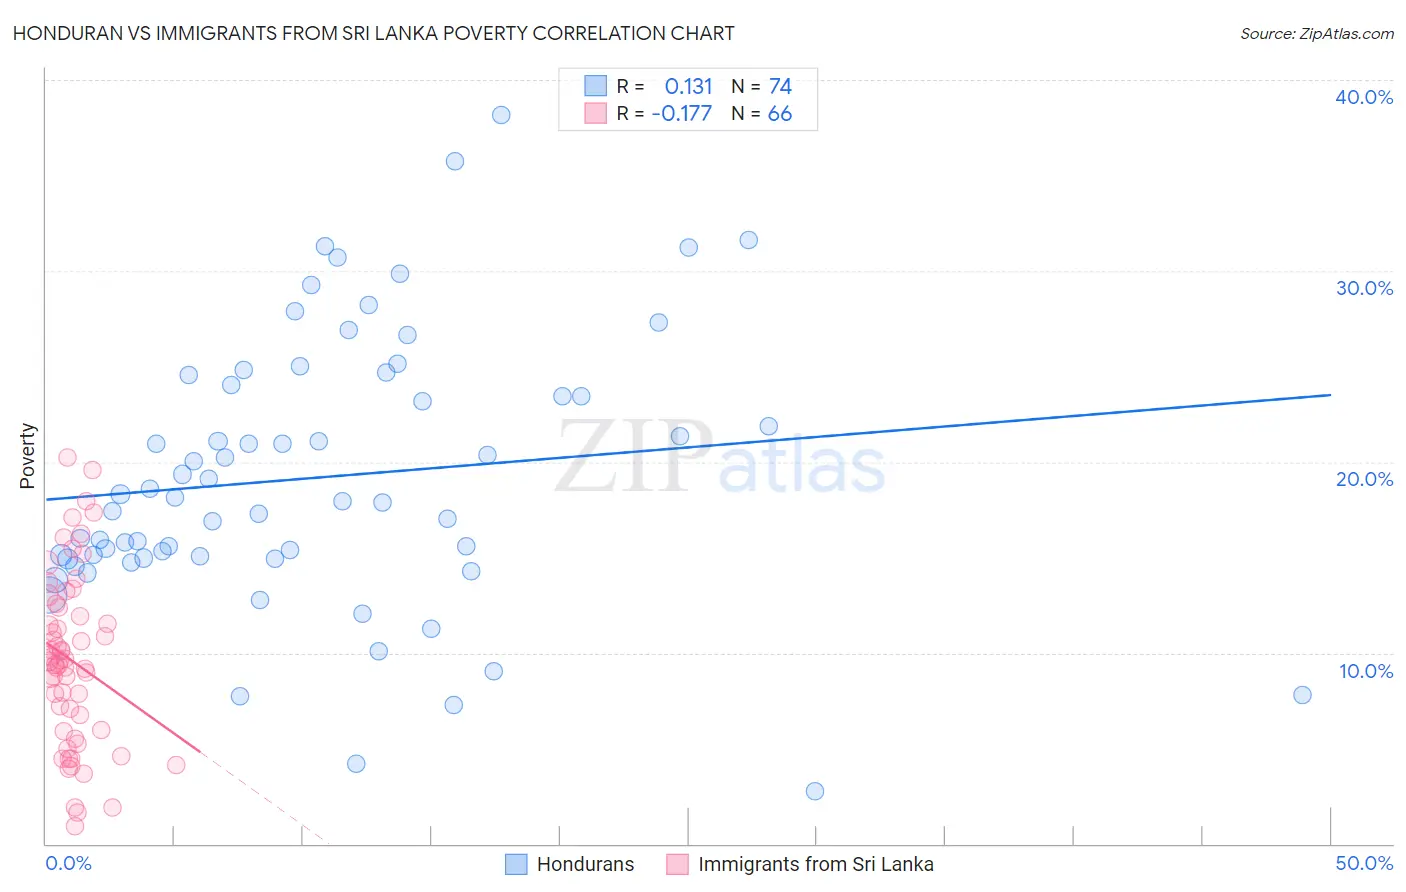Click the 50.0% x-axis tick label
Screen dimensions: 1406x892
pyautogui.click(x=1364, y=863)
